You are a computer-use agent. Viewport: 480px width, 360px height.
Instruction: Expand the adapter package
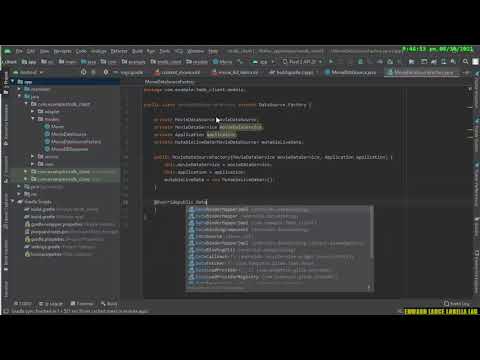[33, 112]
